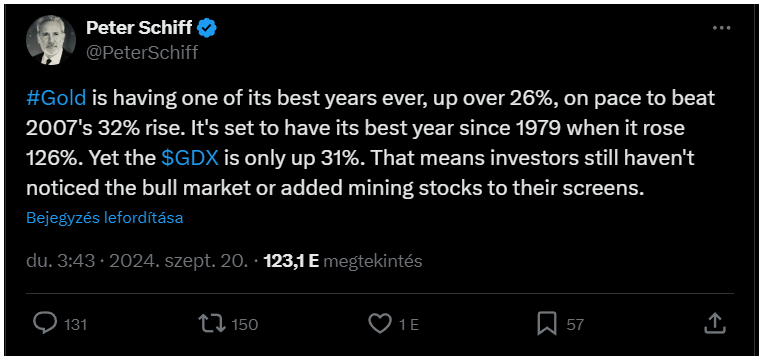The height and width of the screenshot is (360, 763).
Task: Click the blue verified badge
Action: 207,29
